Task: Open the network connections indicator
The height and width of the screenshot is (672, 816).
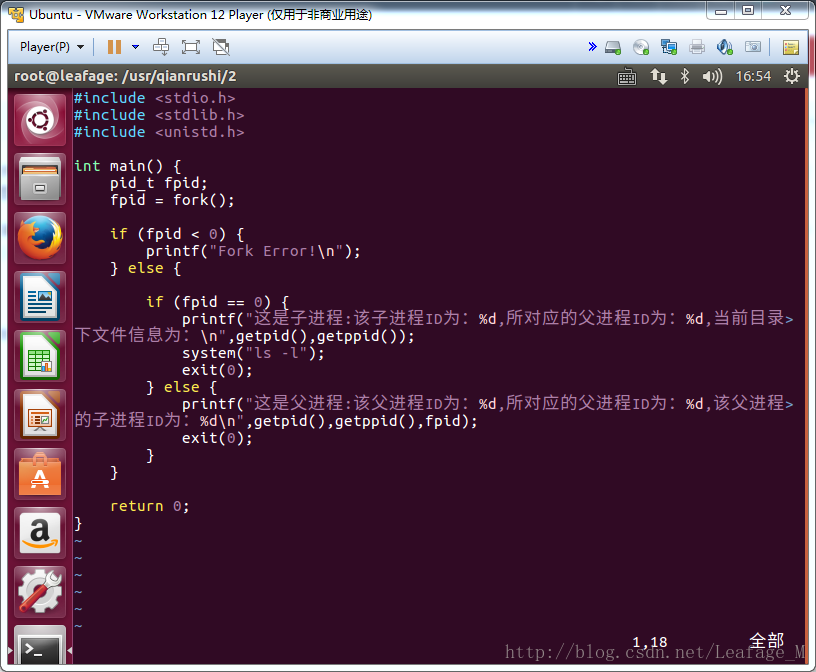Action: tap(658, 77)
